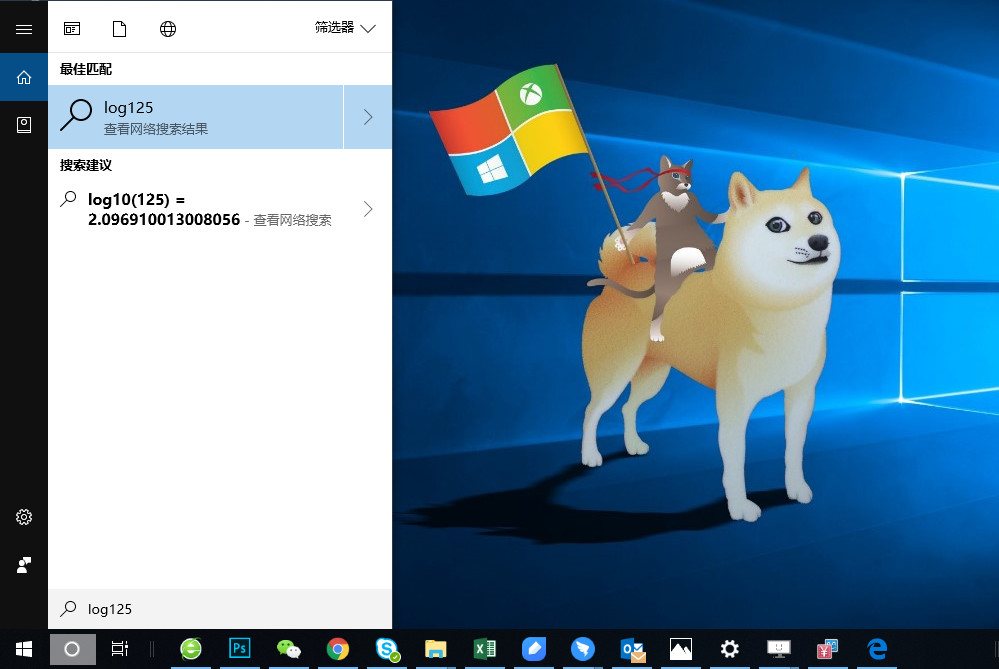Click the Windows Start button
The image size is (999, 669).
click(x=24, y=649)
